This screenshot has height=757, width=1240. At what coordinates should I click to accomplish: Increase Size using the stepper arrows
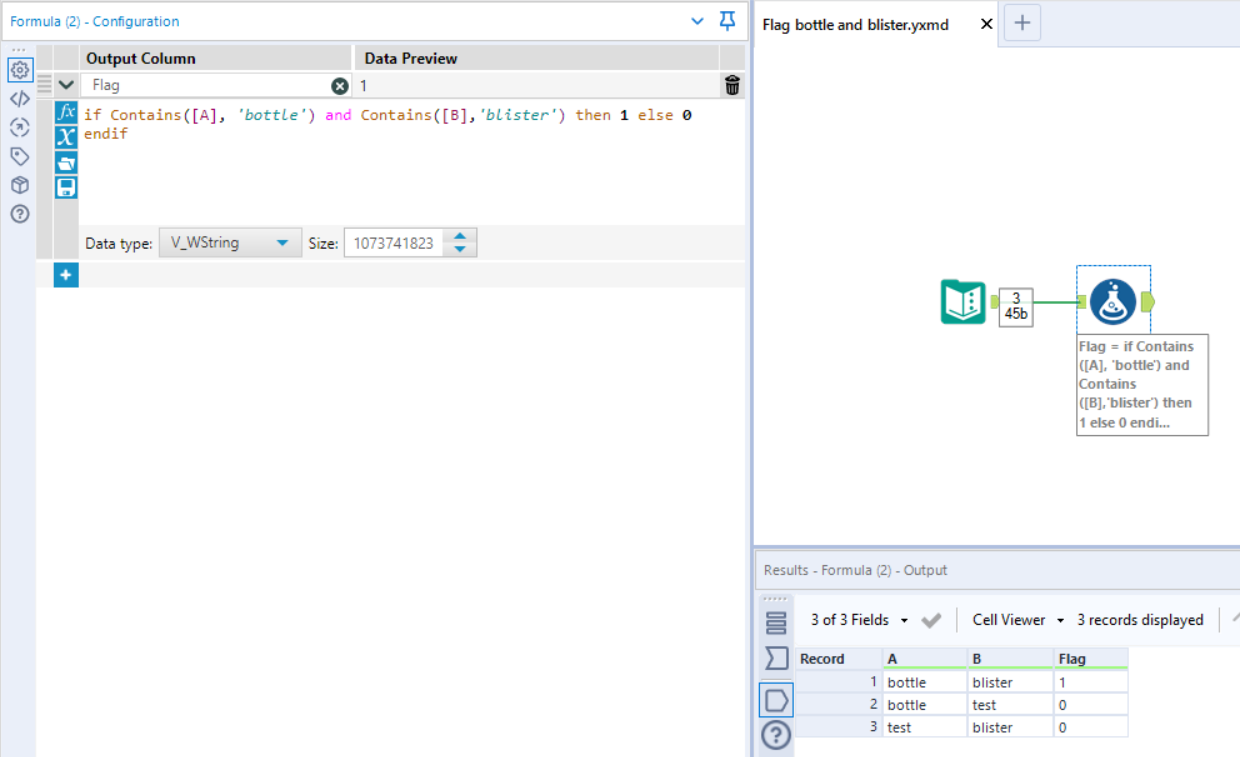point(459,237)
